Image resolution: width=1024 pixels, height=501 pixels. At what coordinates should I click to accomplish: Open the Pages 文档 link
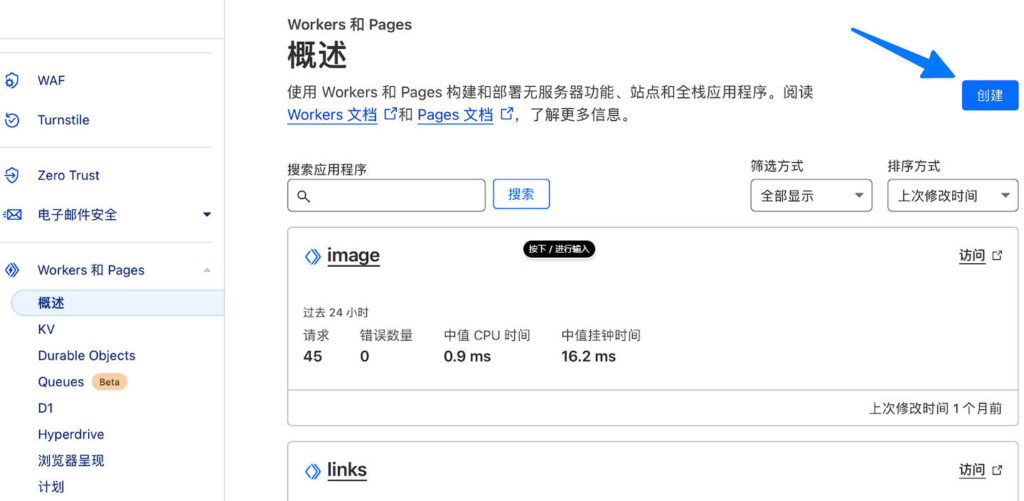click(455, 115)
